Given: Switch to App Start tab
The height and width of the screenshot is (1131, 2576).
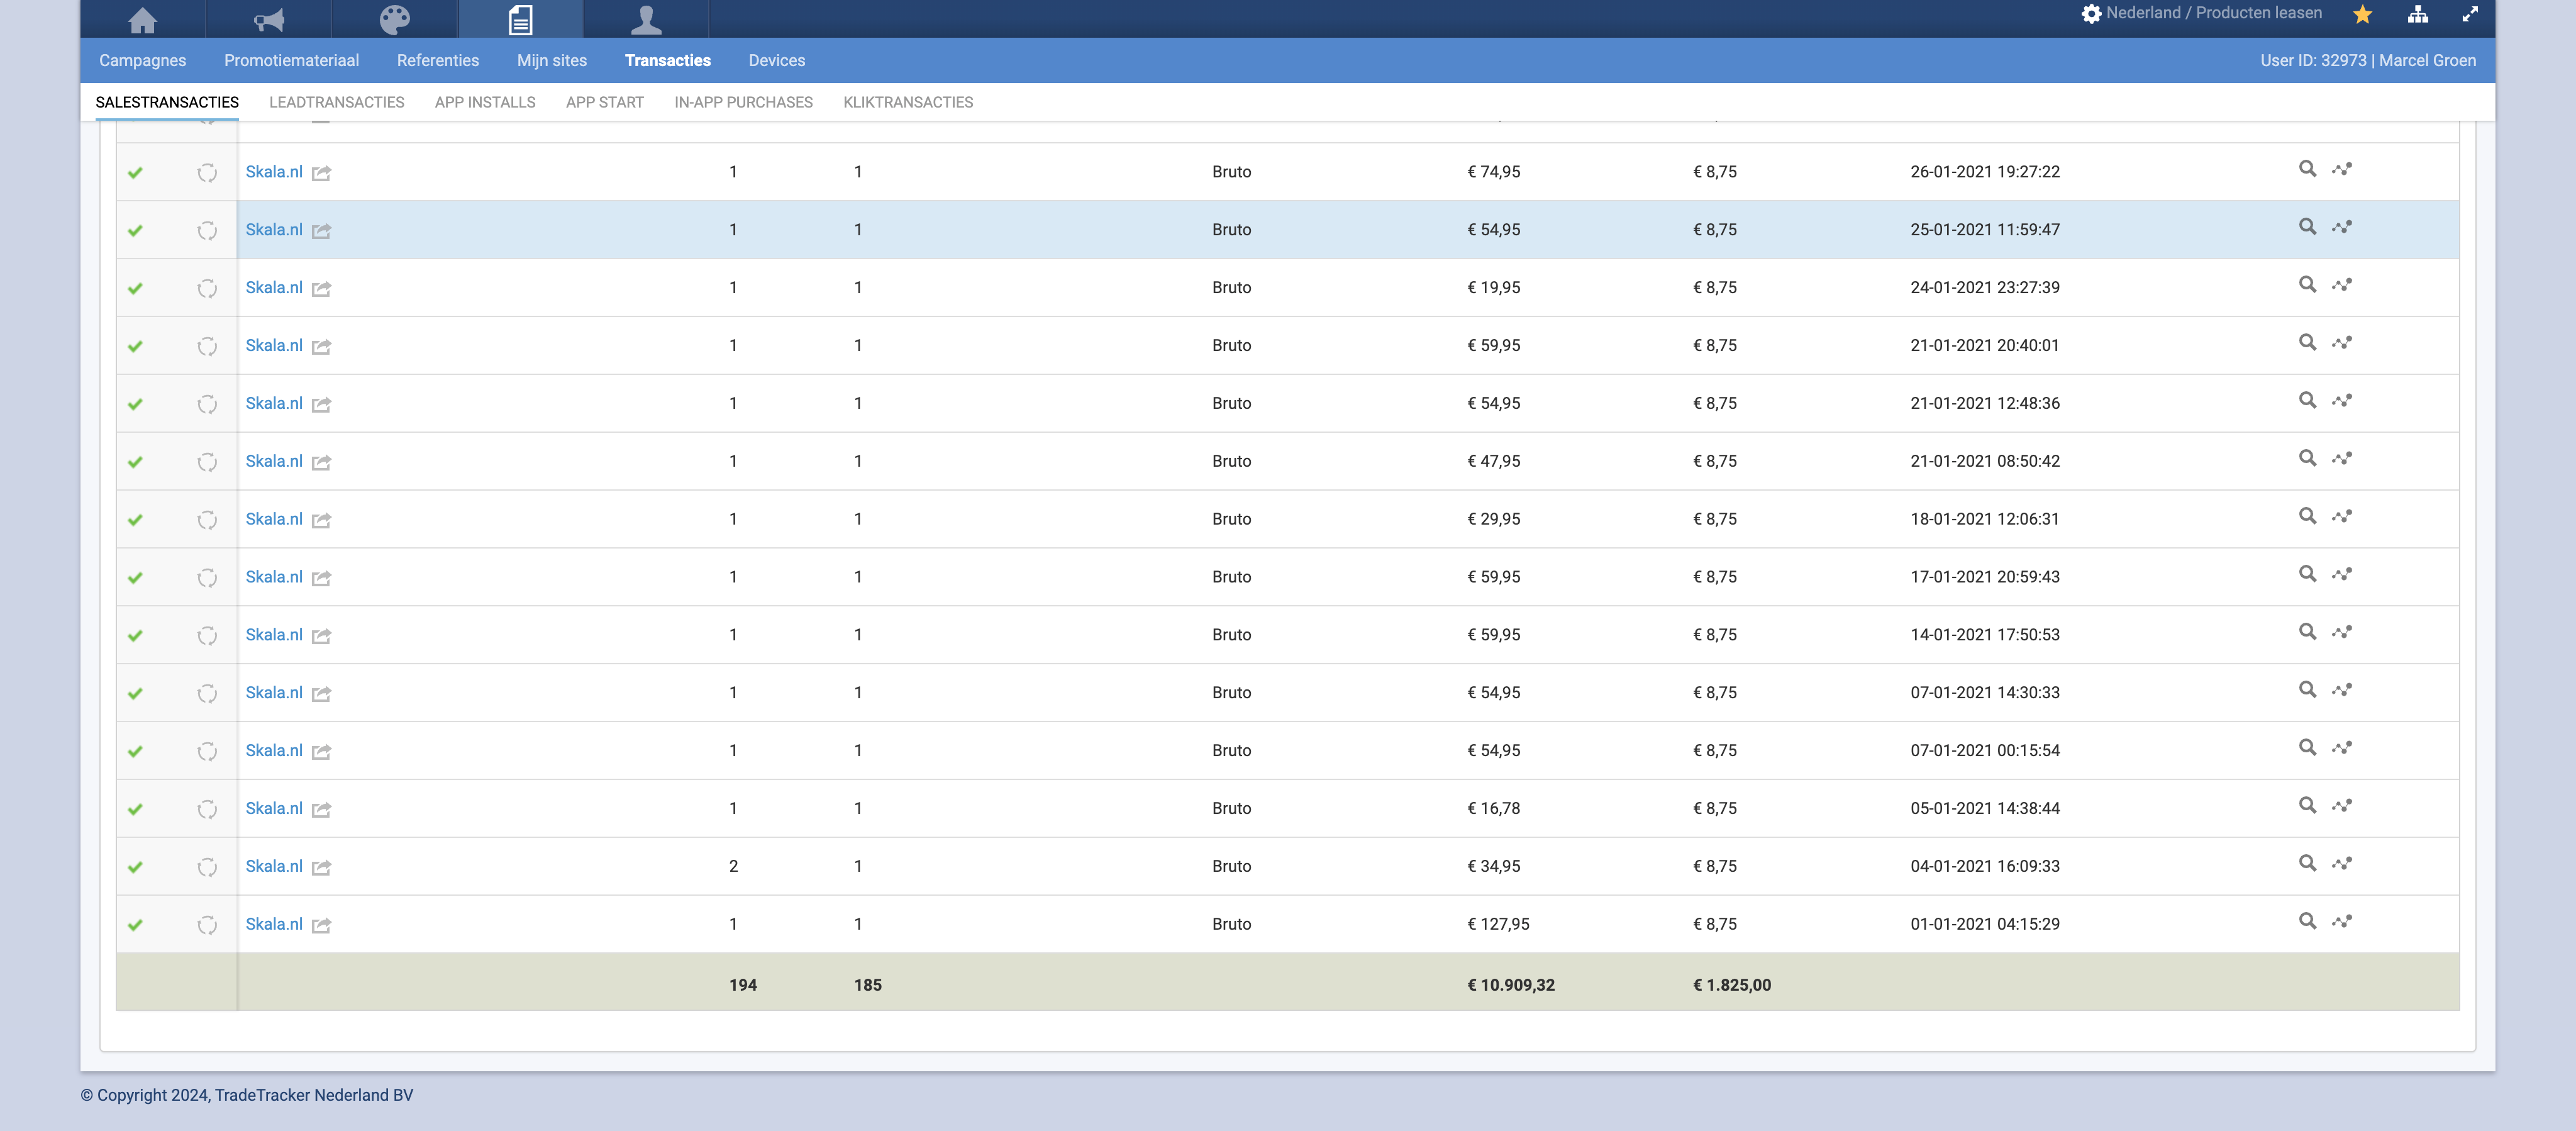Looking at the screenshot, I should click(x=605, y=102).
